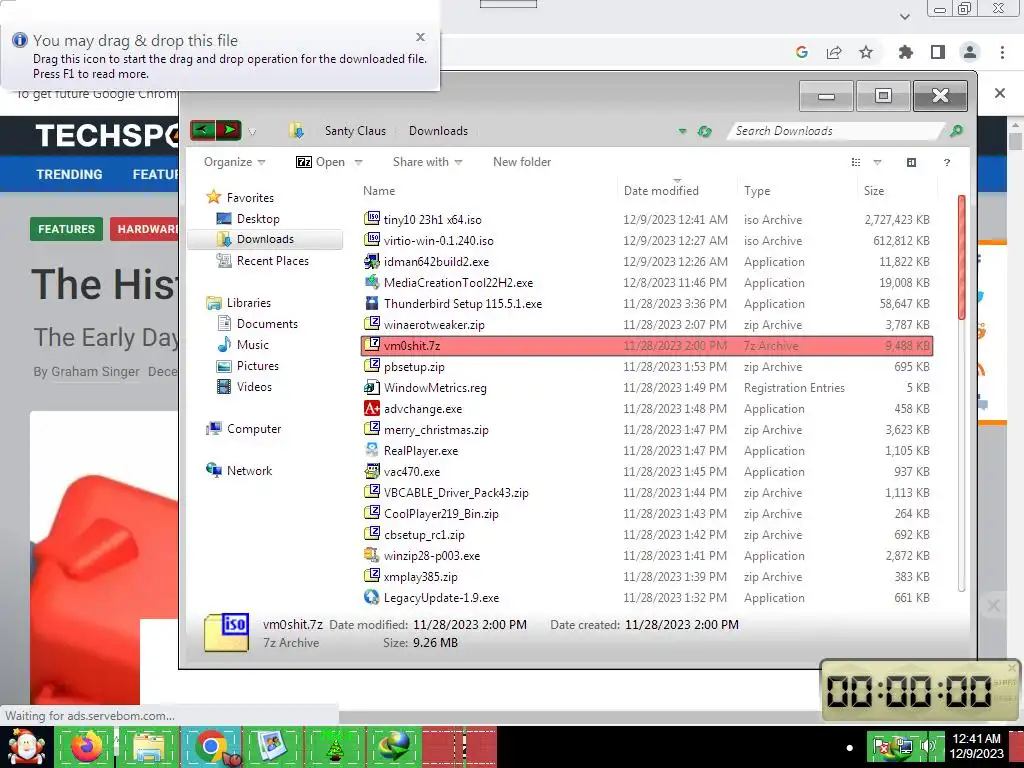The width and height of the screenshot is (1024, 768).
Task: Select the winzip28-p003.exe file icon
Action: click(372, 555)
